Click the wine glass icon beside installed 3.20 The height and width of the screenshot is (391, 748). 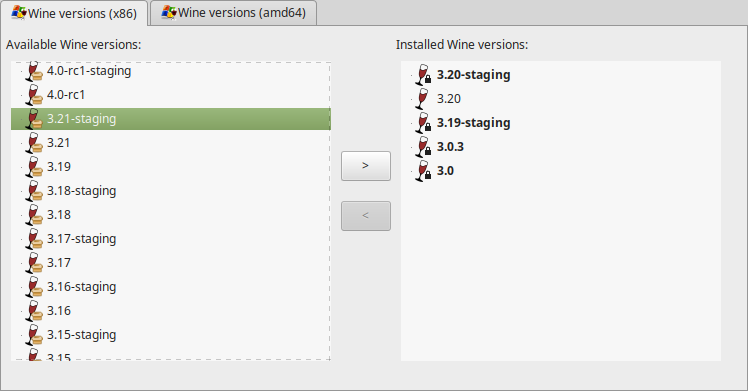(423, 99)
